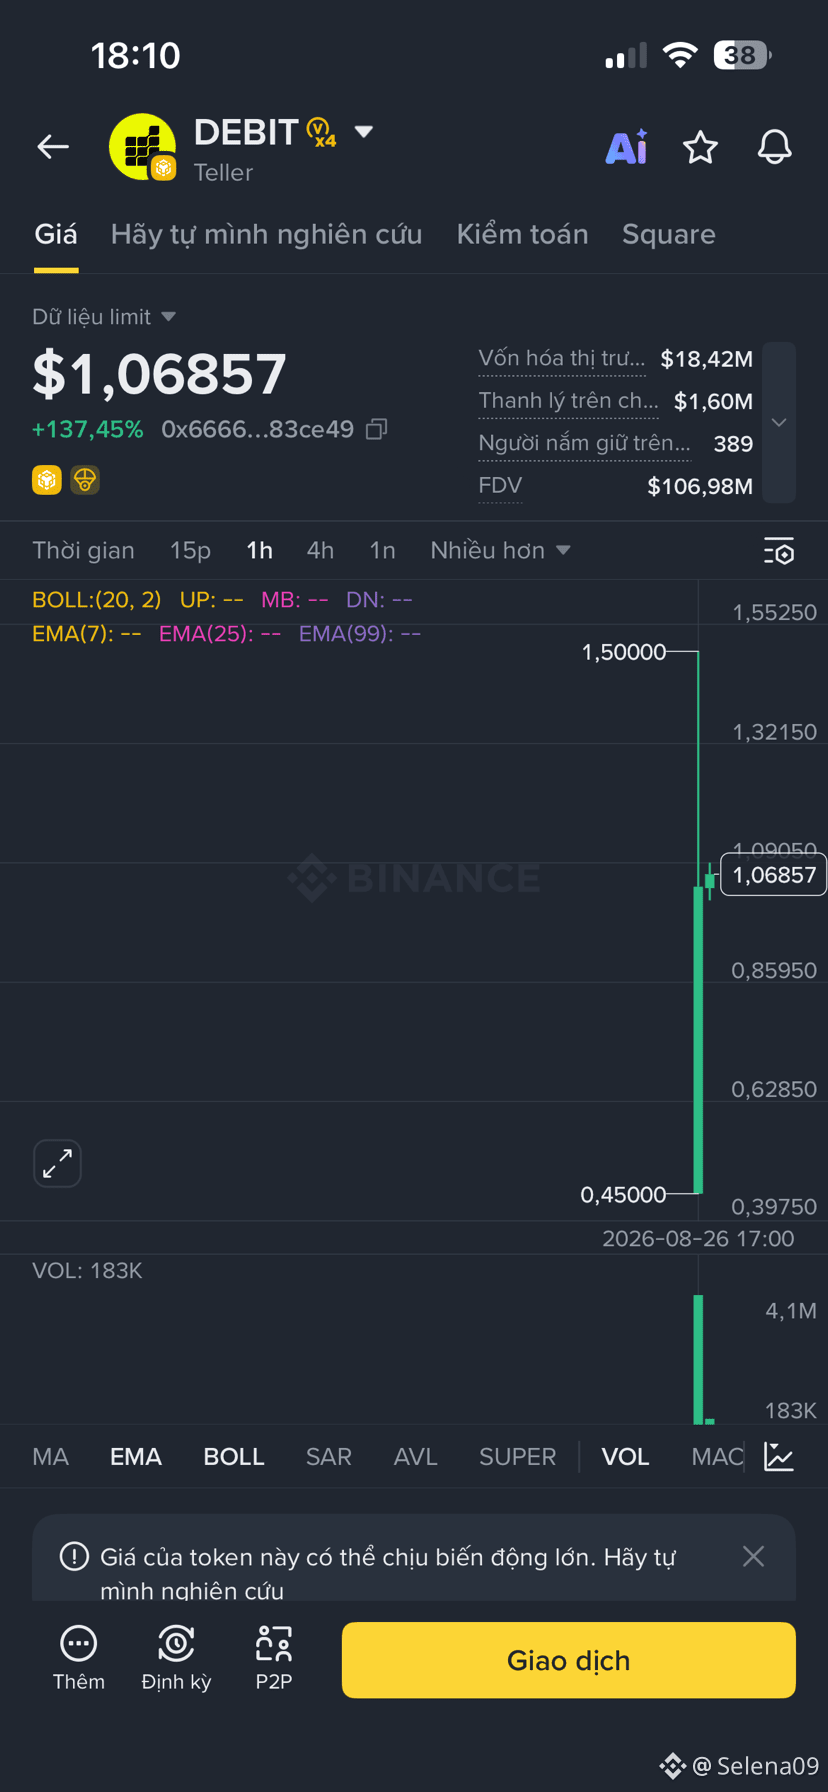The height and width of the screenshot is (1792, 828).
Task: Open the DEBIT token dropdown arrow
Action: point(364,132)
